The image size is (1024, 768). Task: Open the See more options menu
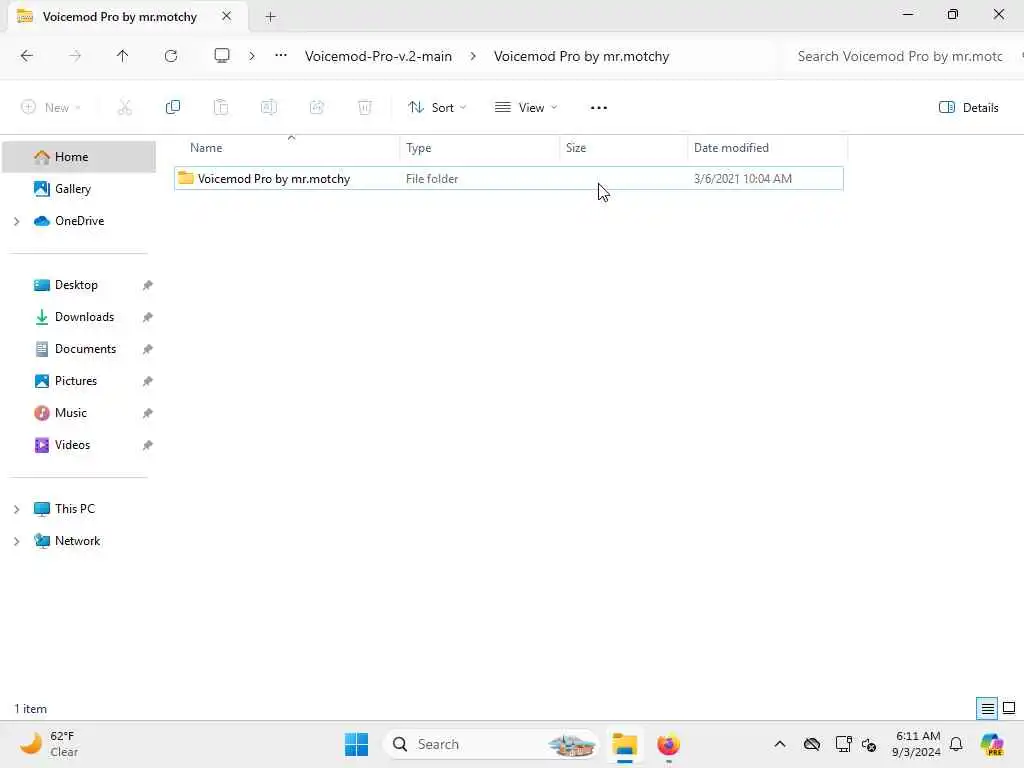coord(599,108)
